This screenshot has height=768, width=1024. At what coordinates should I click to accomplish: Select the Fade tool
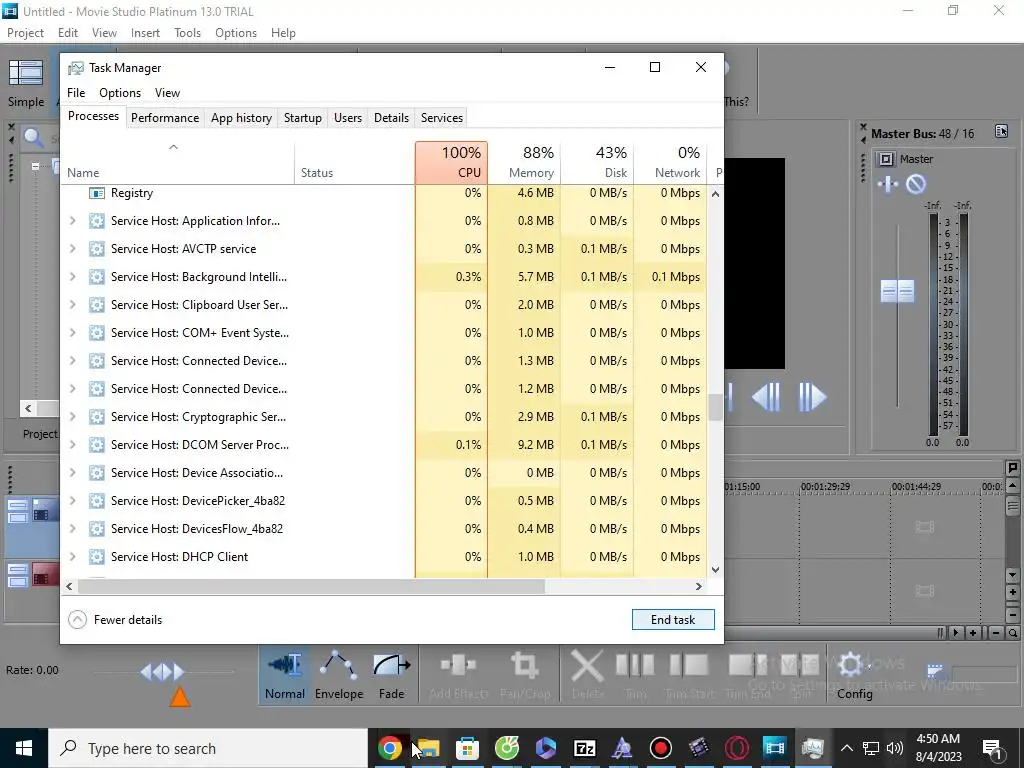(x=391, y=677)
